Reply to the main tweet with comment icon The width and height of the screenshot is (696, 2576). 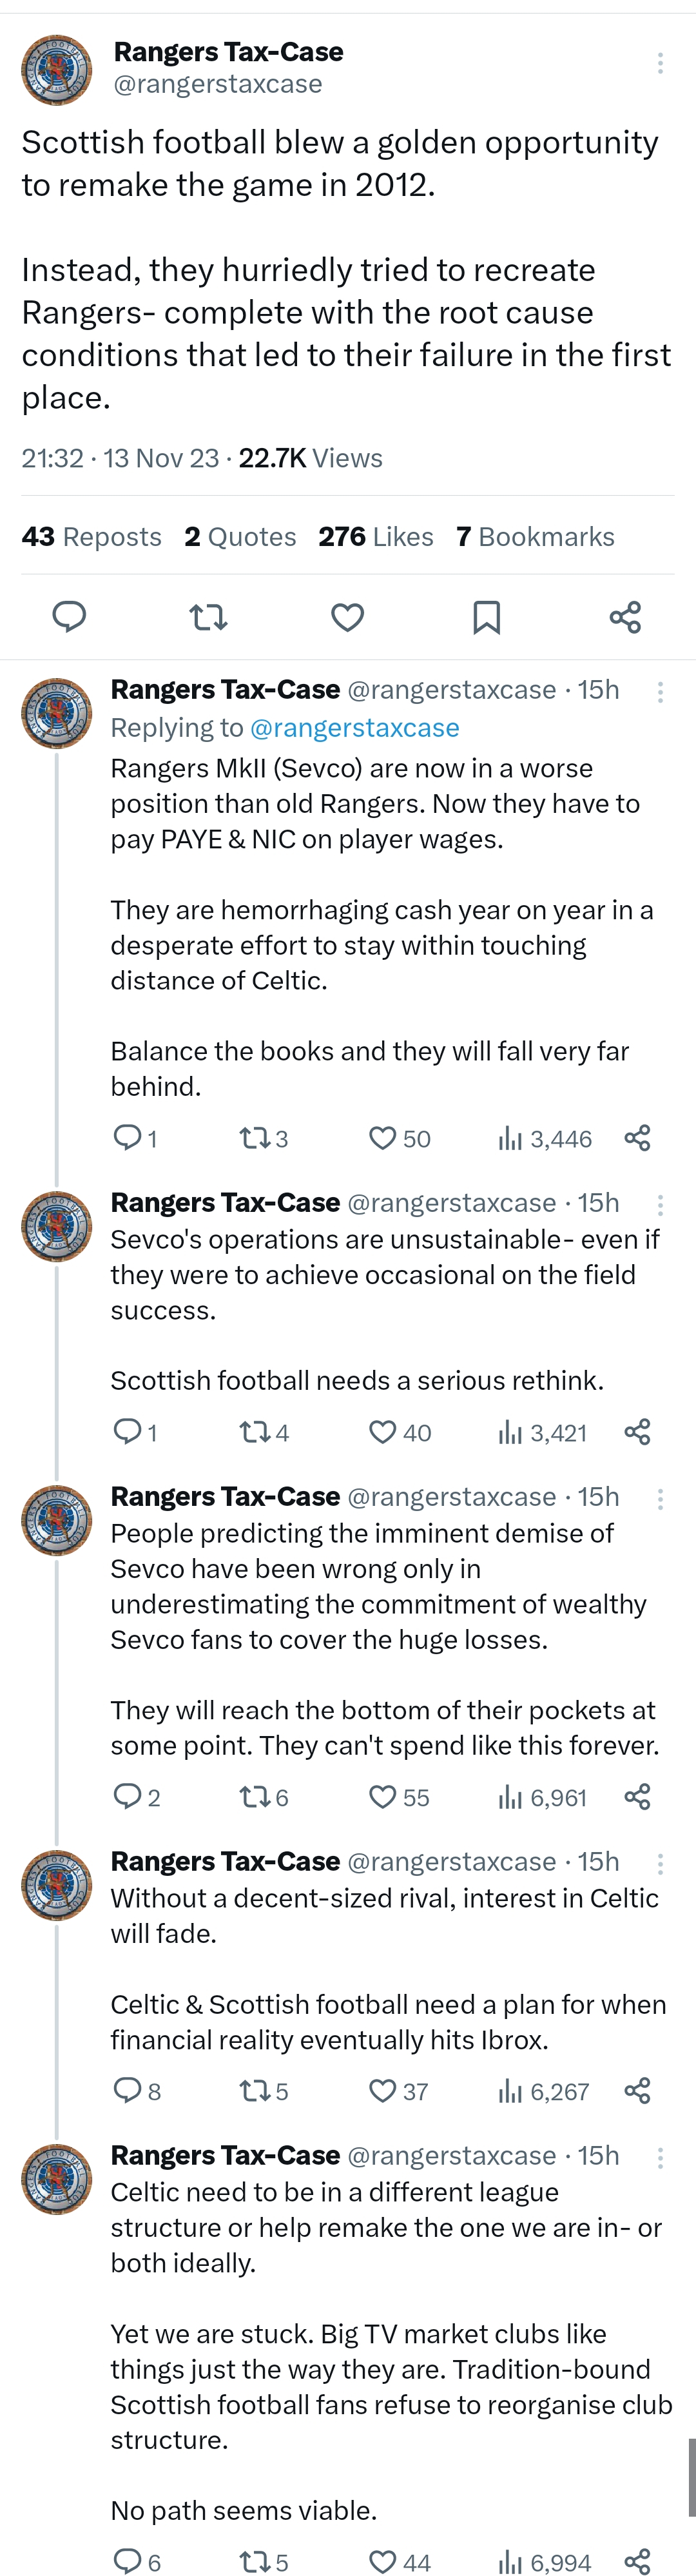[69, 617]
